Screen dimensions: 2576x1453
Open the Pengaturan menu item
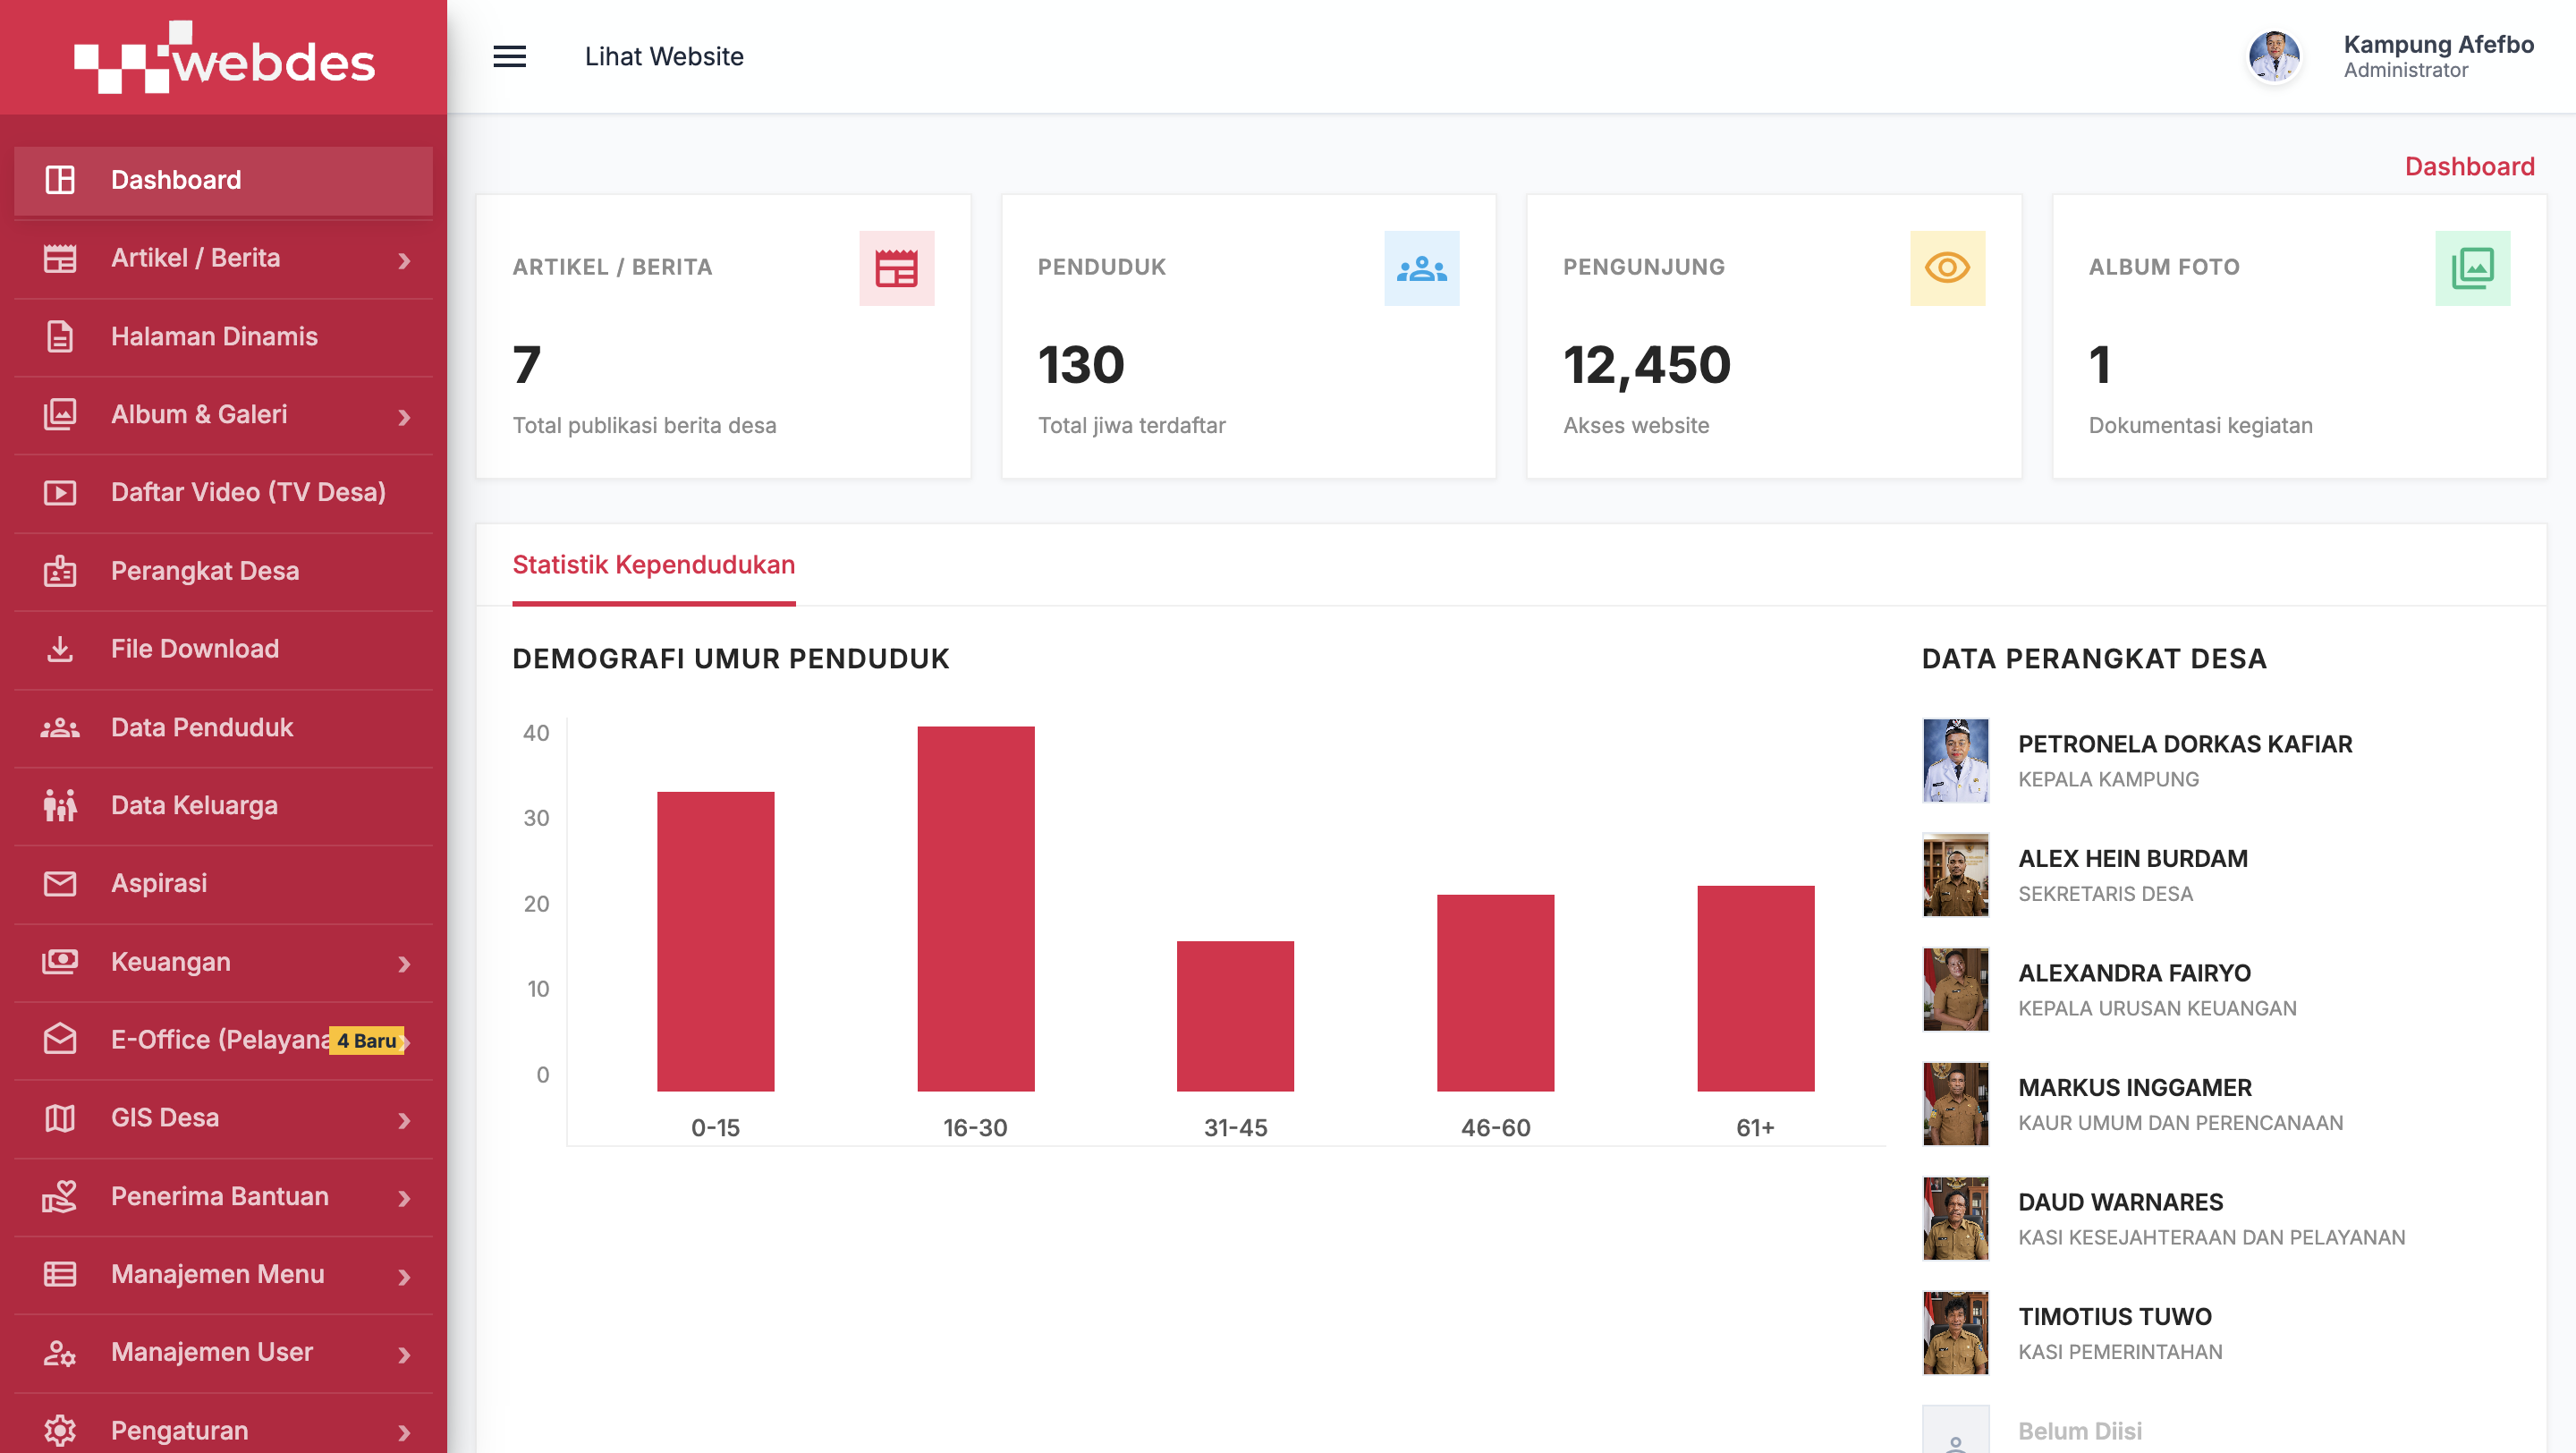pos(223,1430)
